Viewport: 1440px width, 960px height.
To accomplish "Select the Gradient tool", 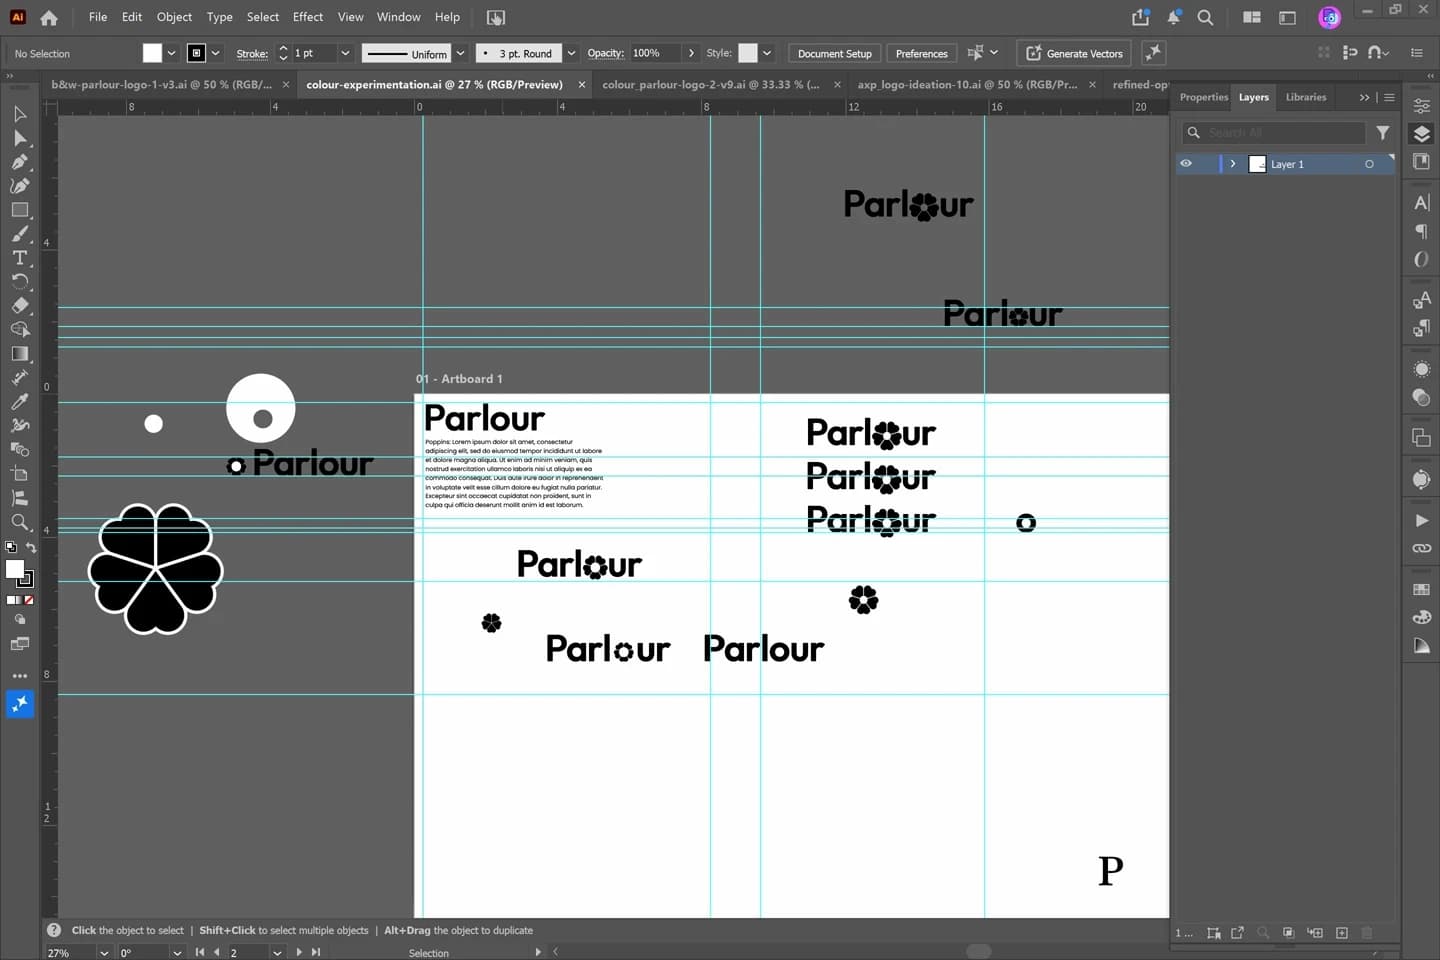I will pyautogui.click(x=20, y=354).
